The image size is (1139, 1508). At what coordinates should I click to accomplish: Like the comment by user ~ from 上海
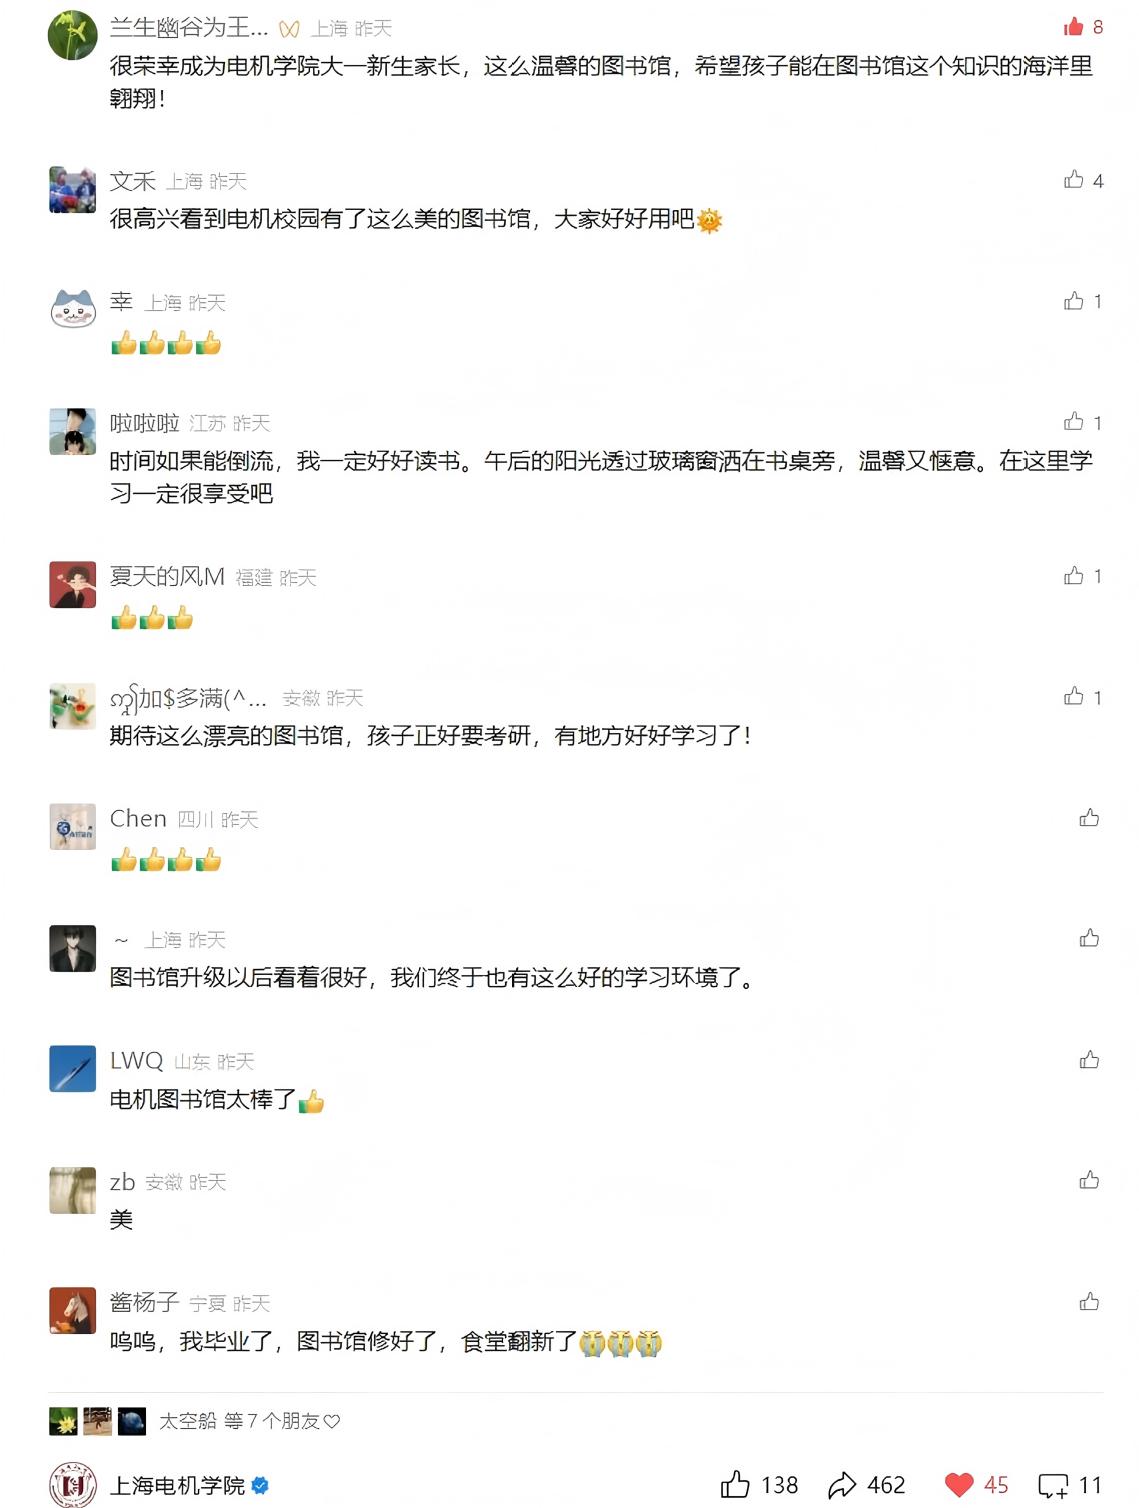(1089, 938)
